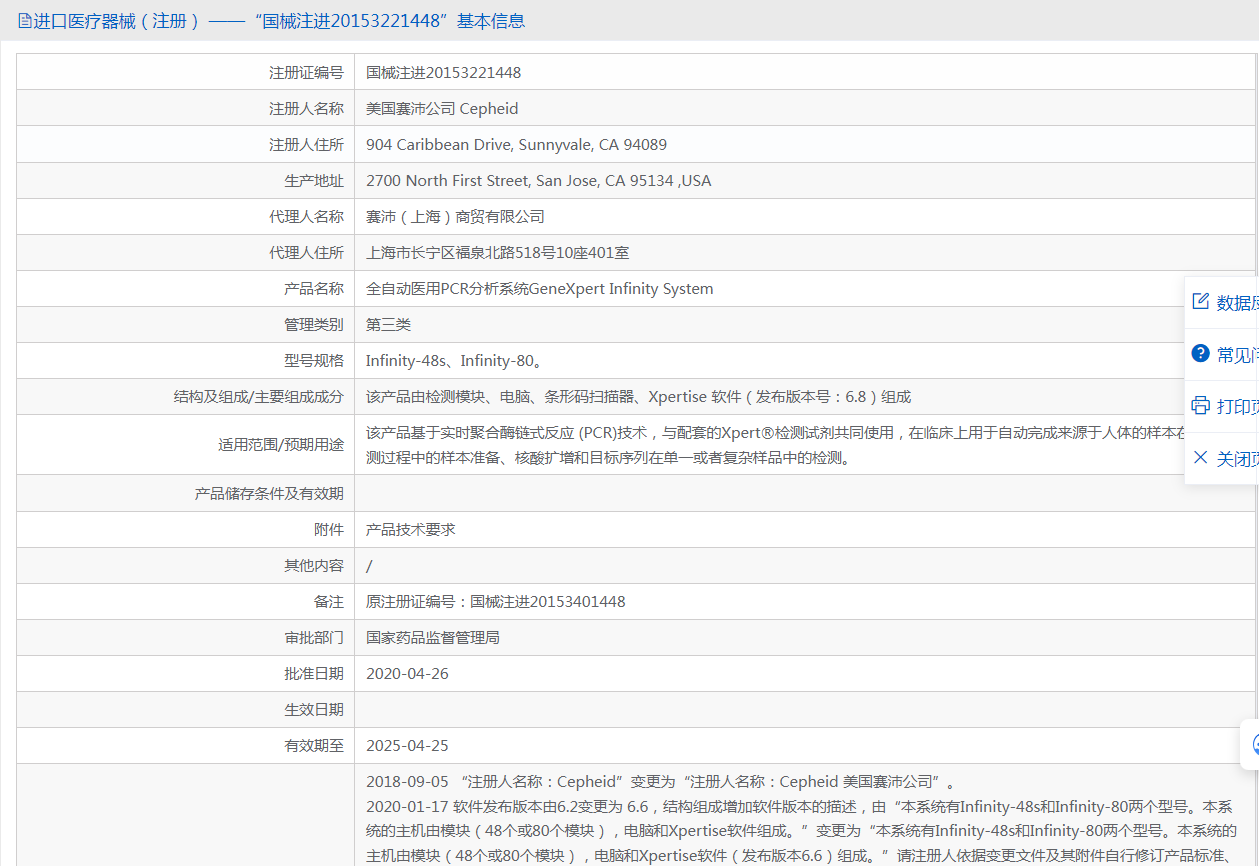
Task: Click the 注册证编号 label
Action: coord(306,73)
